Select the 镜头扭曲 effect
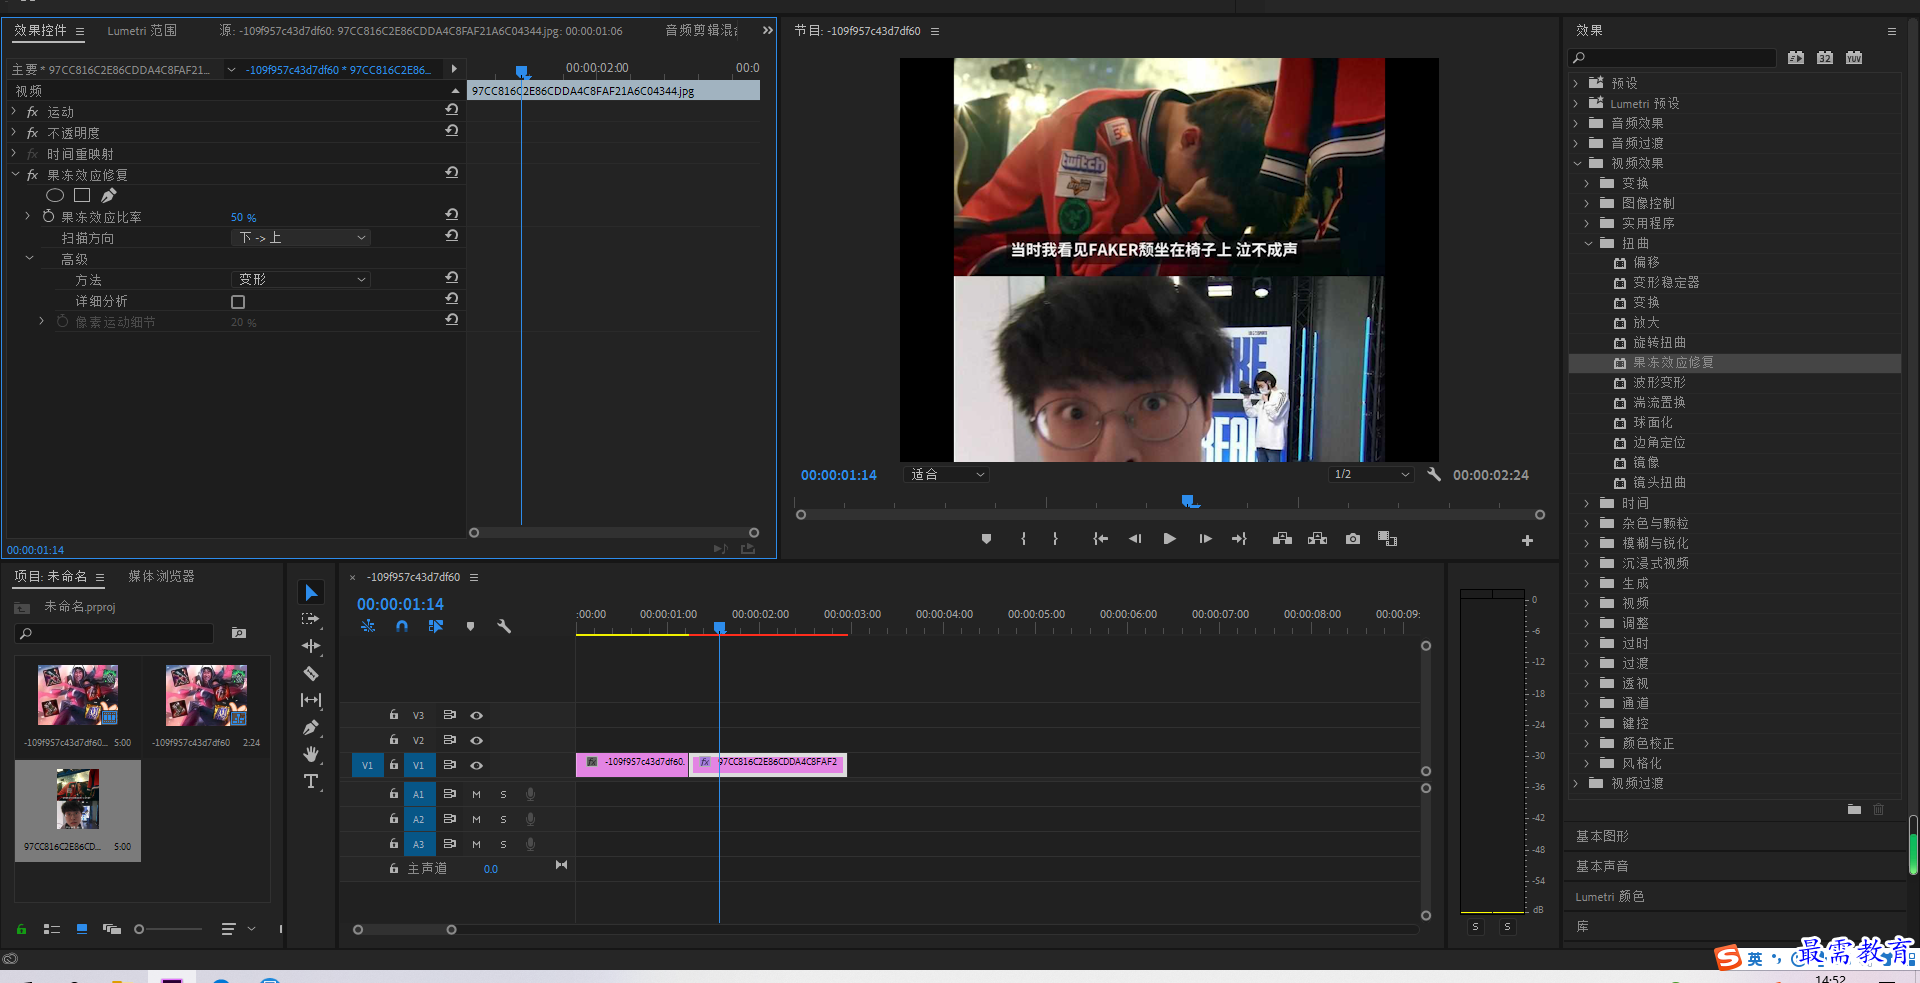 [1659, 483]
